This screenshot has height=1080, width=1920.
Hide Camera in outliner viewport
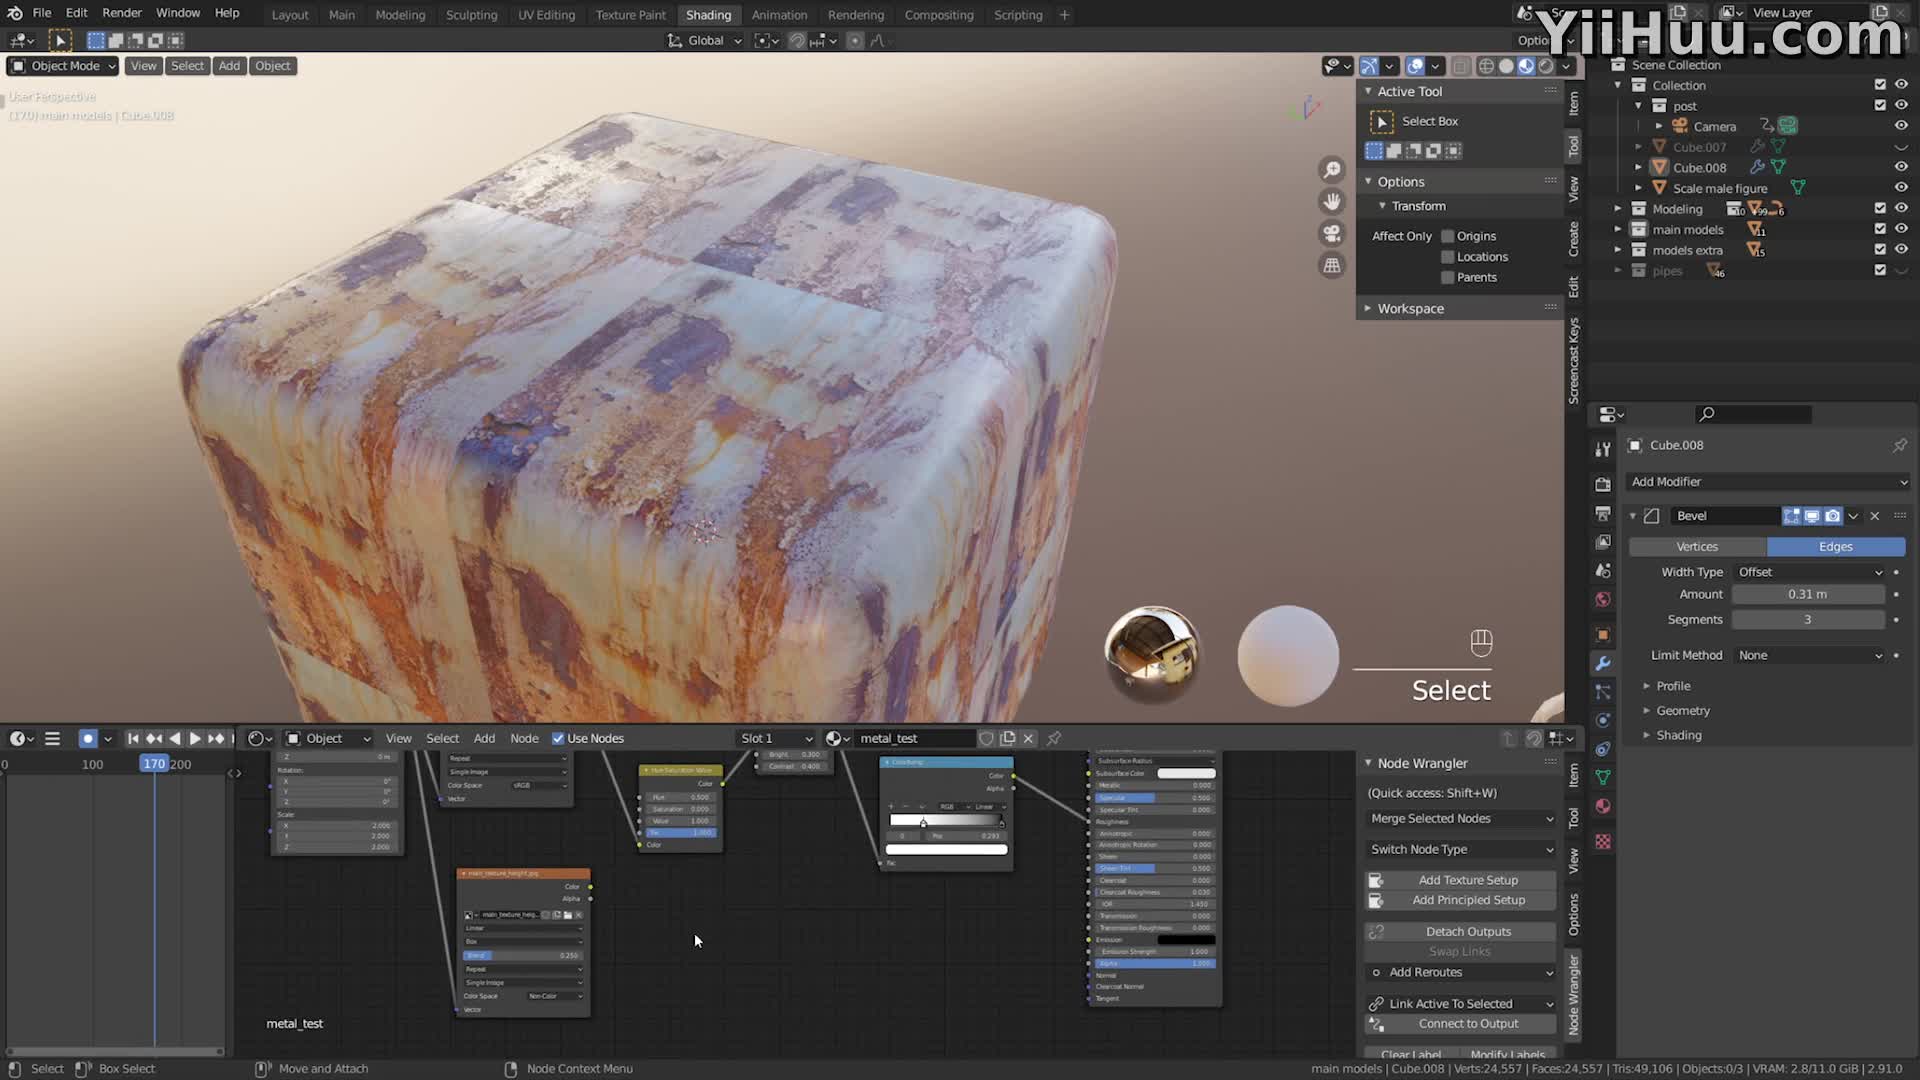pyautogui.click(x=1901, y=126)
